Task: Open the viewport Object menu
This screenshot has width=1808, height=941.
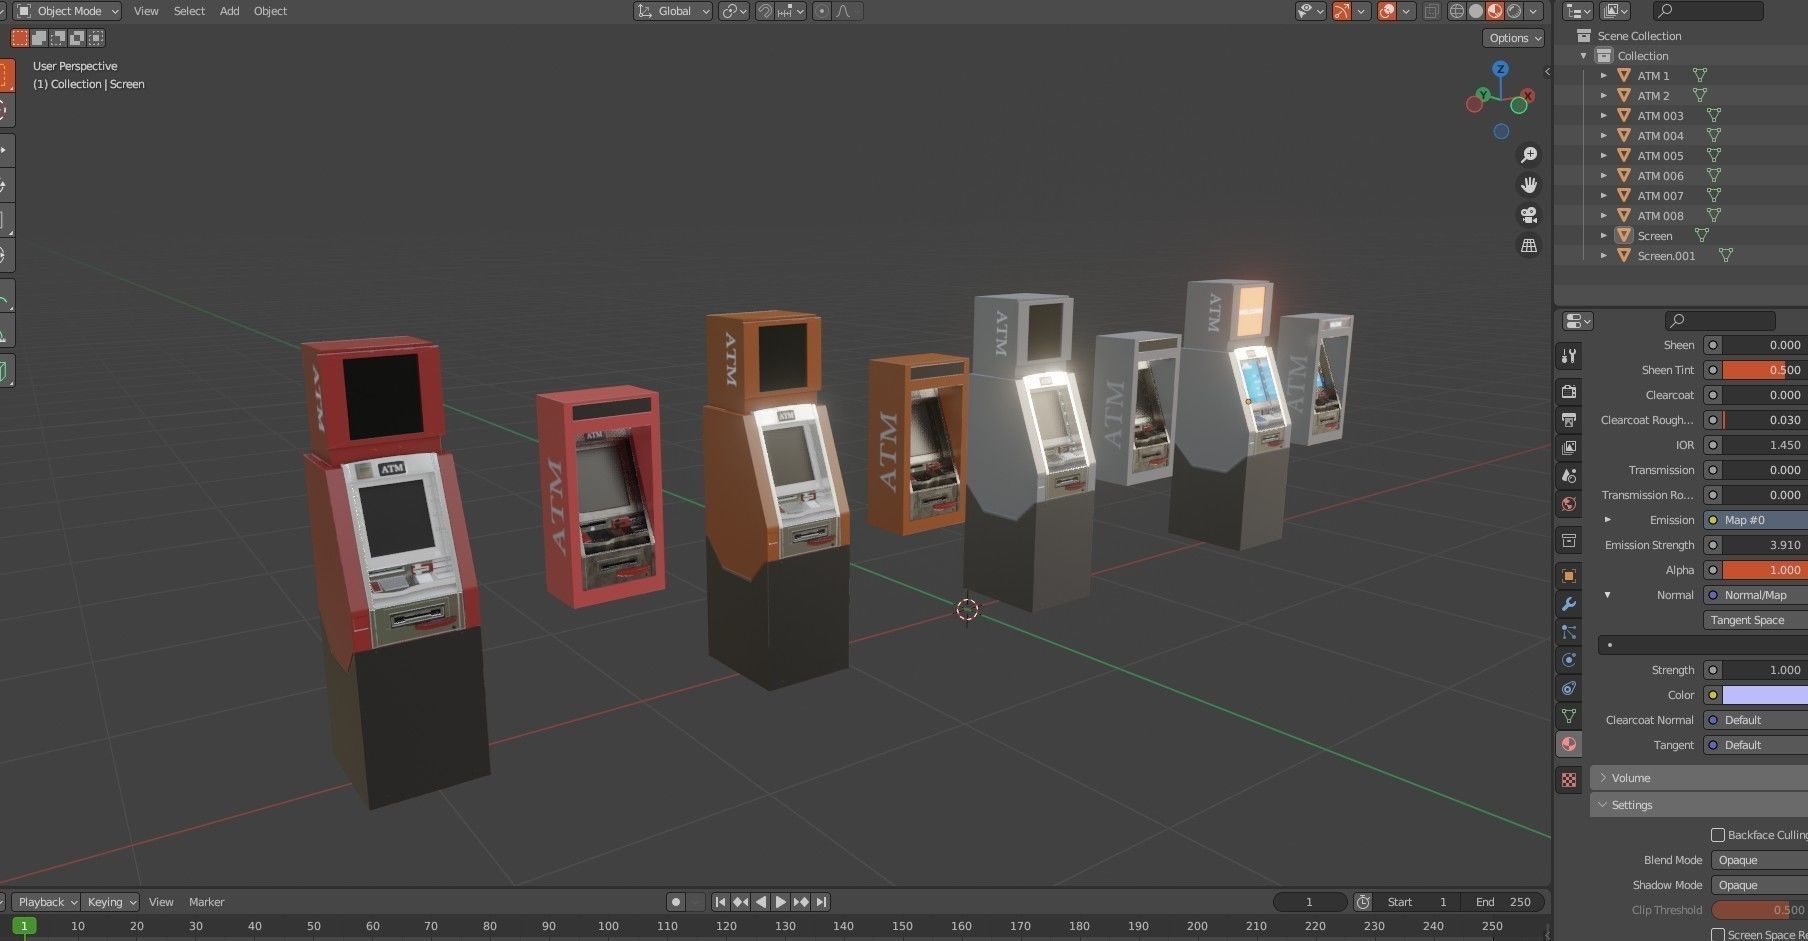Action: coord(270,11)
